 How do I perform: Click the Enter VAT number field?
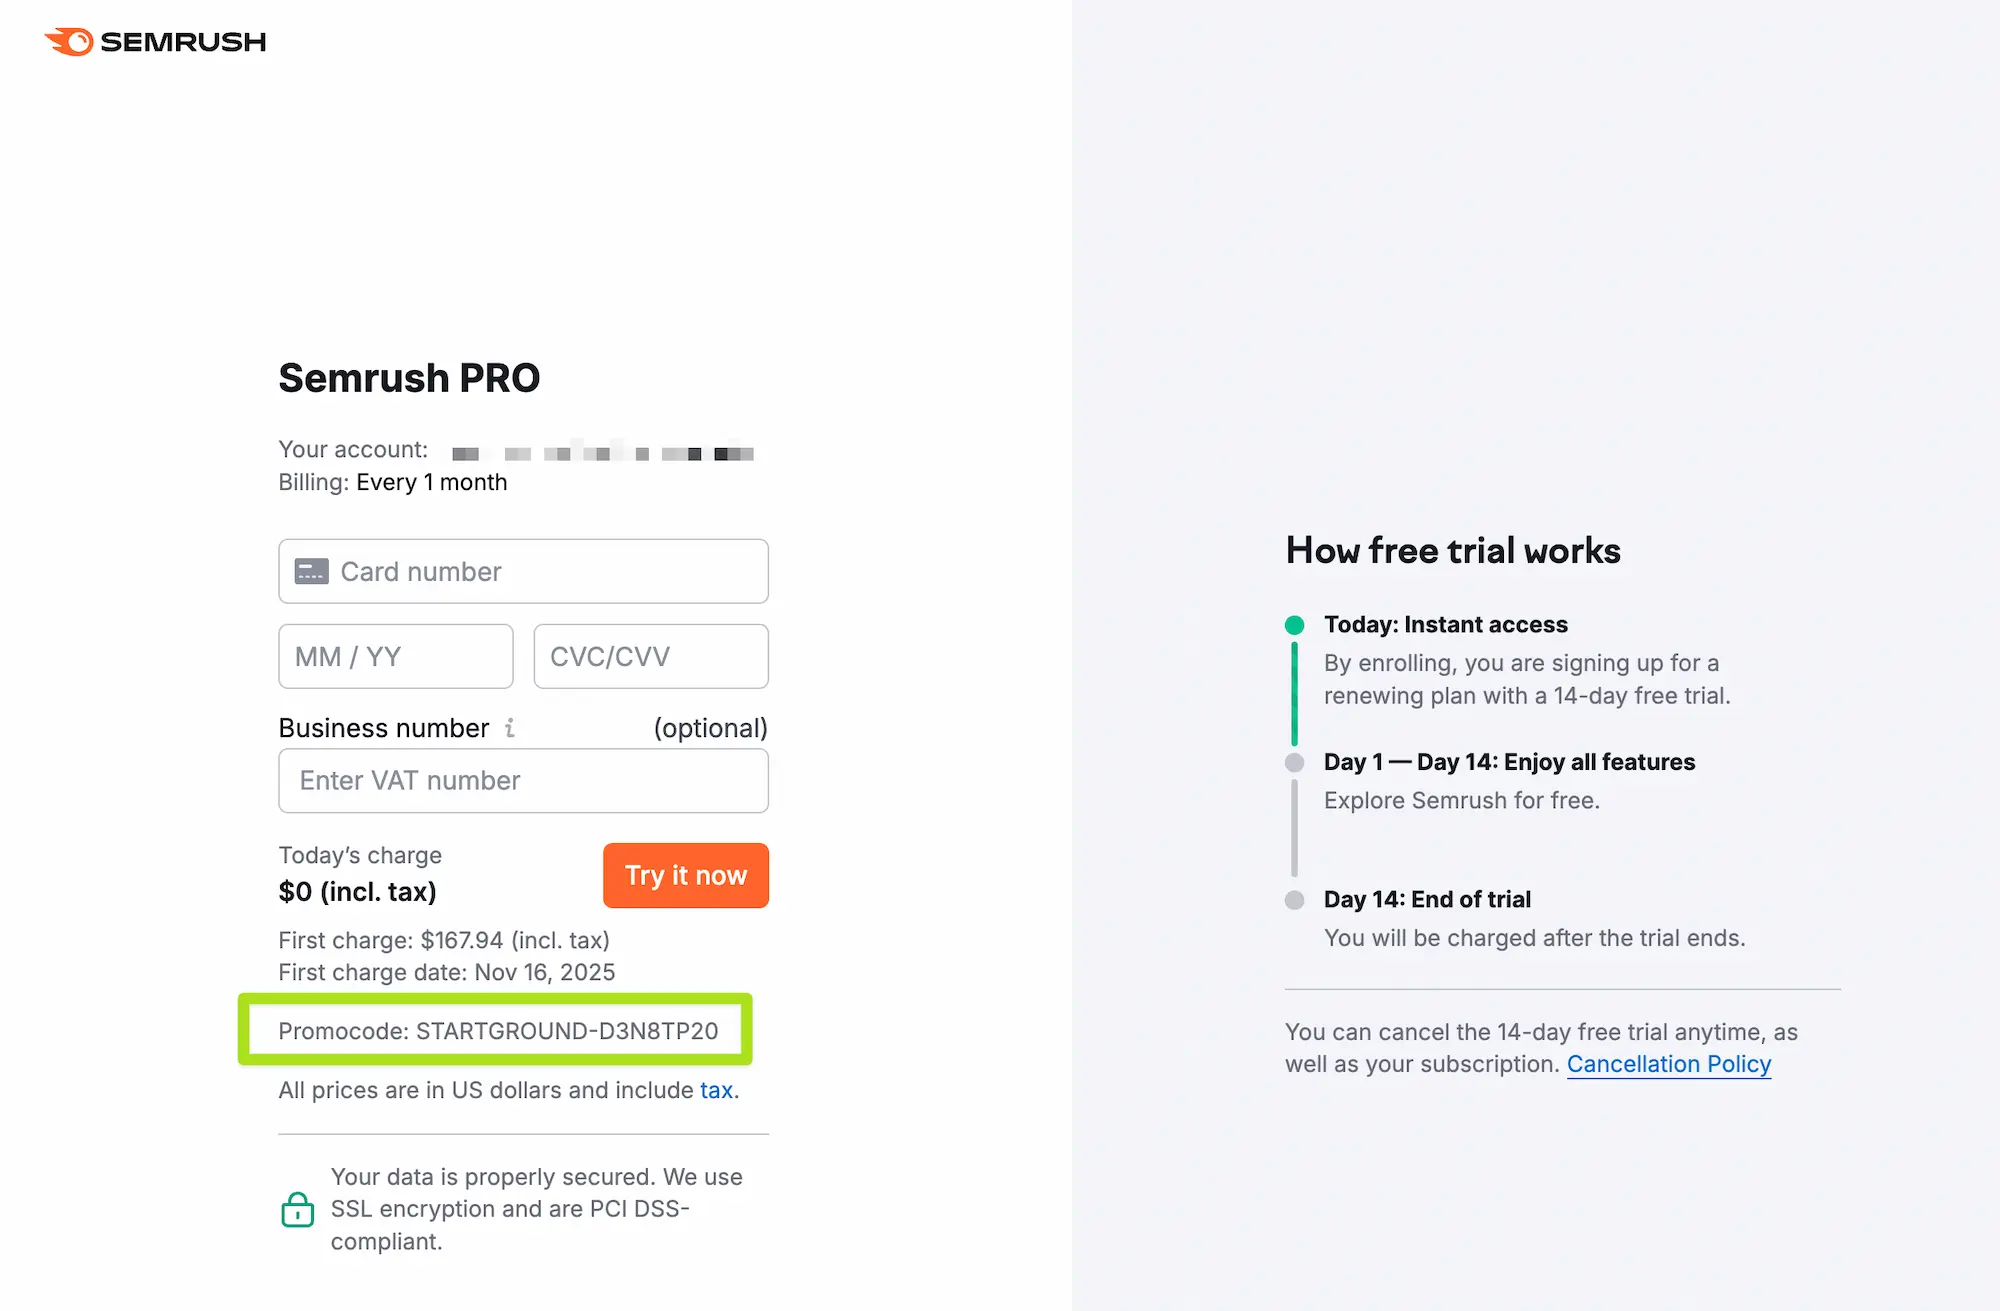[522, 781]
